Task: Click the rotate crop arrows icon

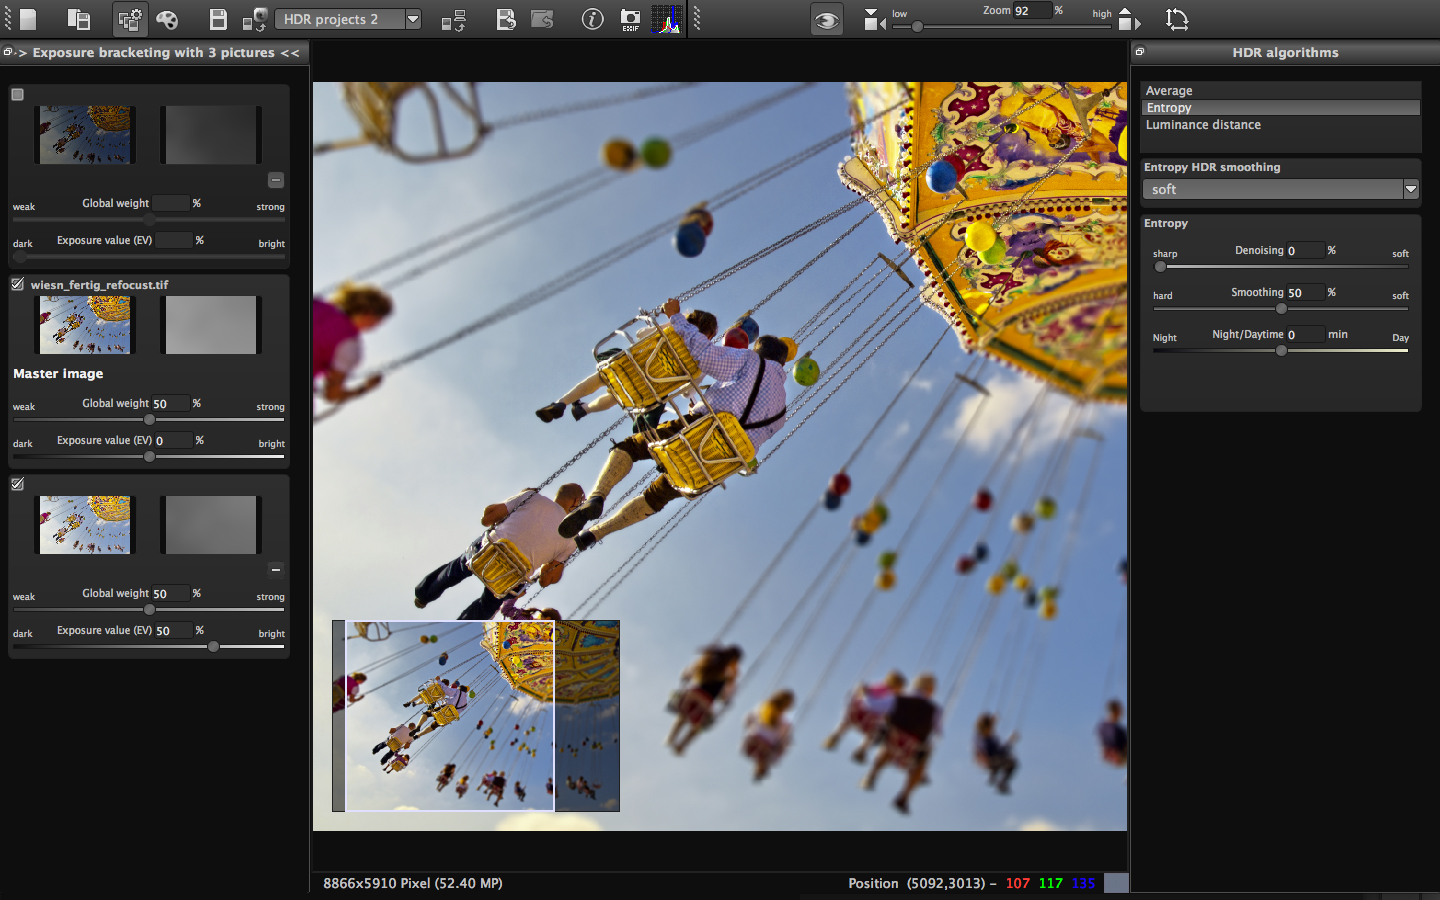Action: coord(1177,19)
